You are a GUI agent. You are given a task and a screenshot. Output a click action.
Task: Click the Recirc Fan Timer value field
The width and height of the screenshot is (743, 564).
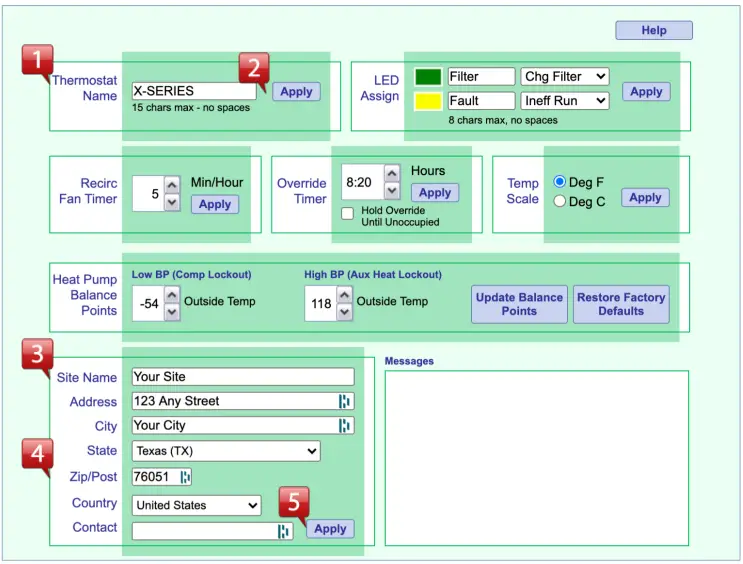pyautogui.click(x=148, y=193)
